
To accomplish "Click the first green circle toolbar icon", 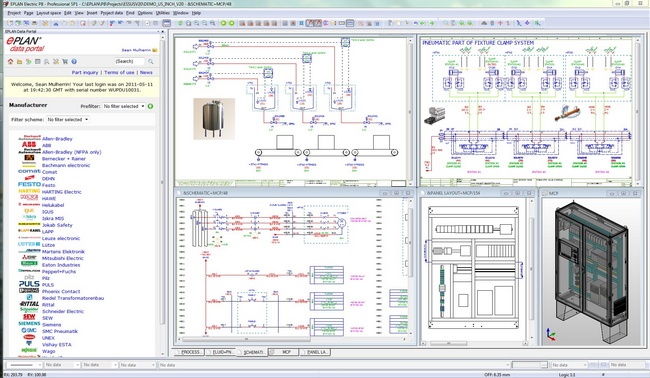I will click(x=223, y=23).
